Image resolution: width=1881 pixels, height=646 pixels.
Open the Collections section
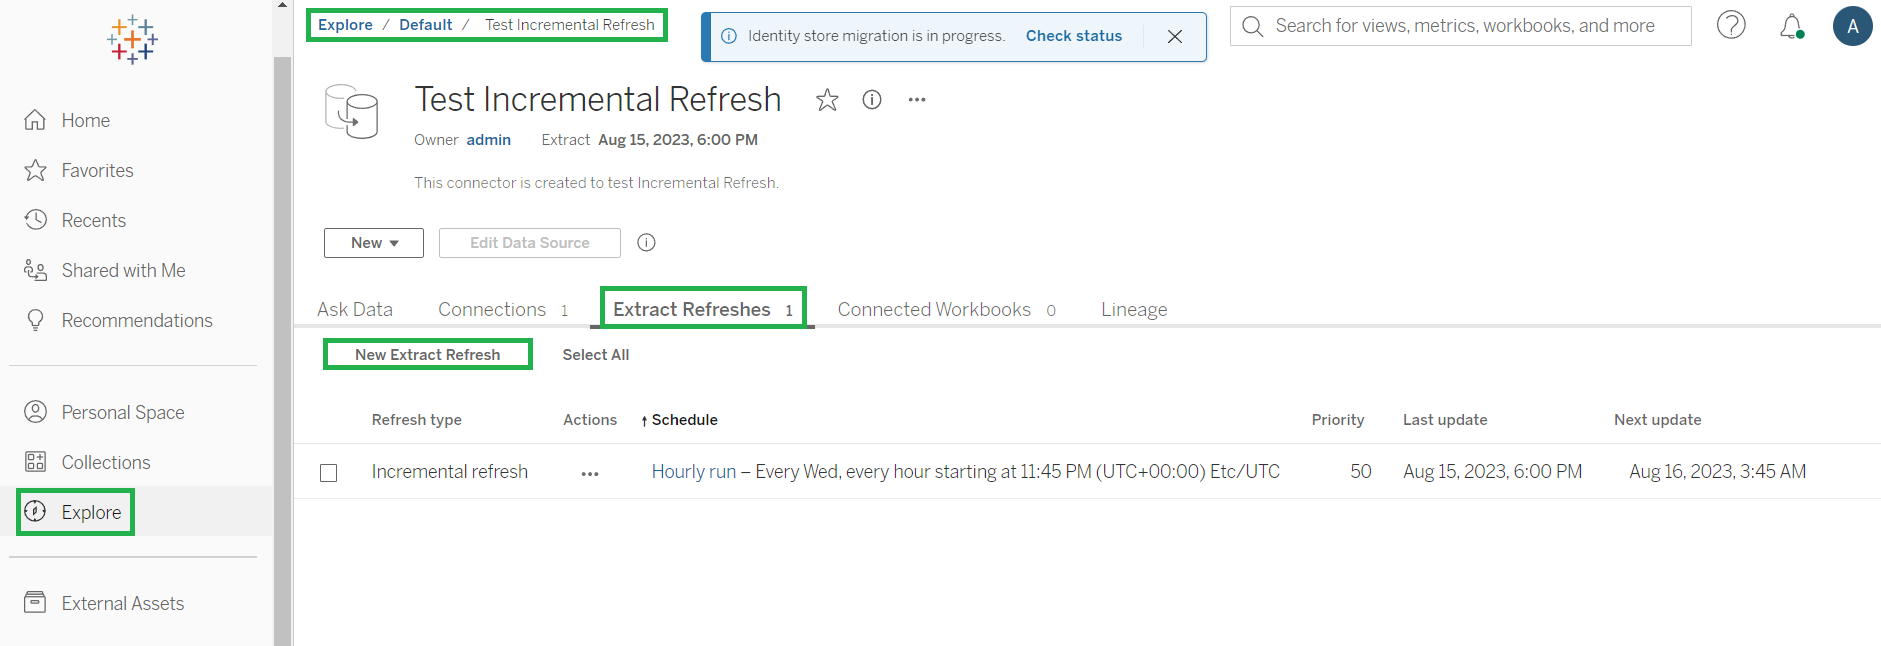[x=105, y=461]
